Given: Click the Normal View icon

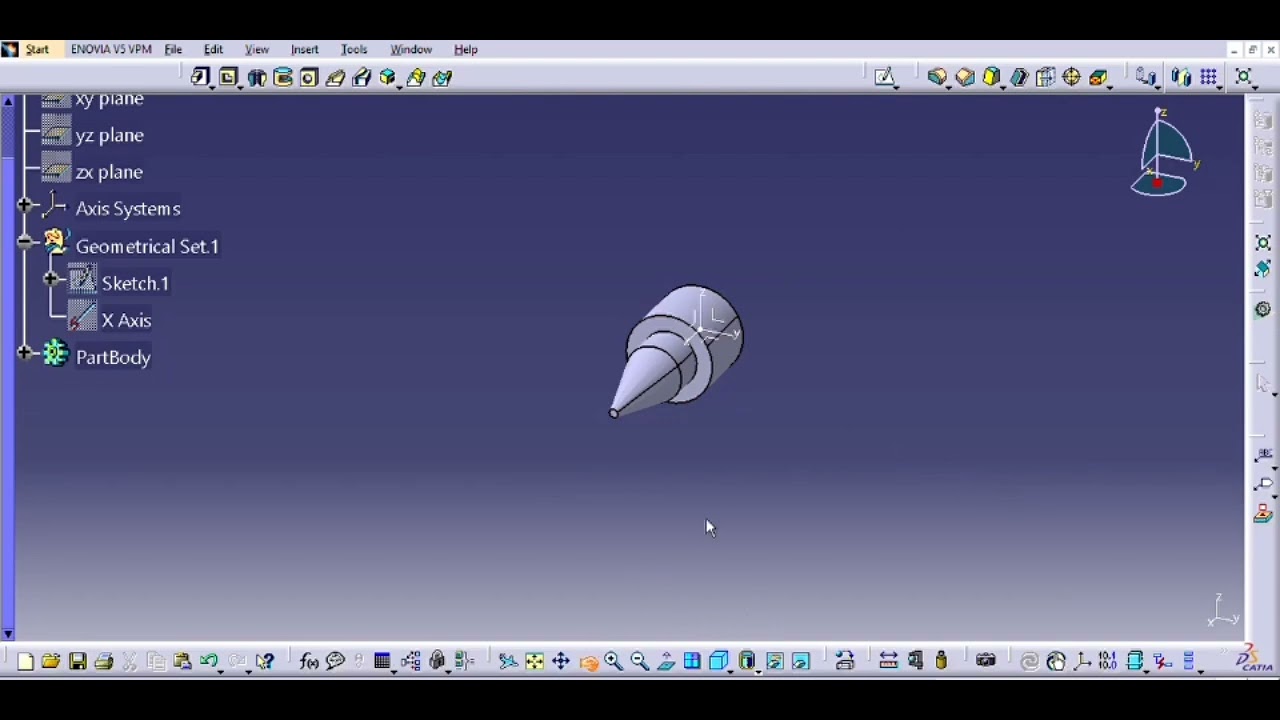Looking at the screenshot, I should [666, 661].
